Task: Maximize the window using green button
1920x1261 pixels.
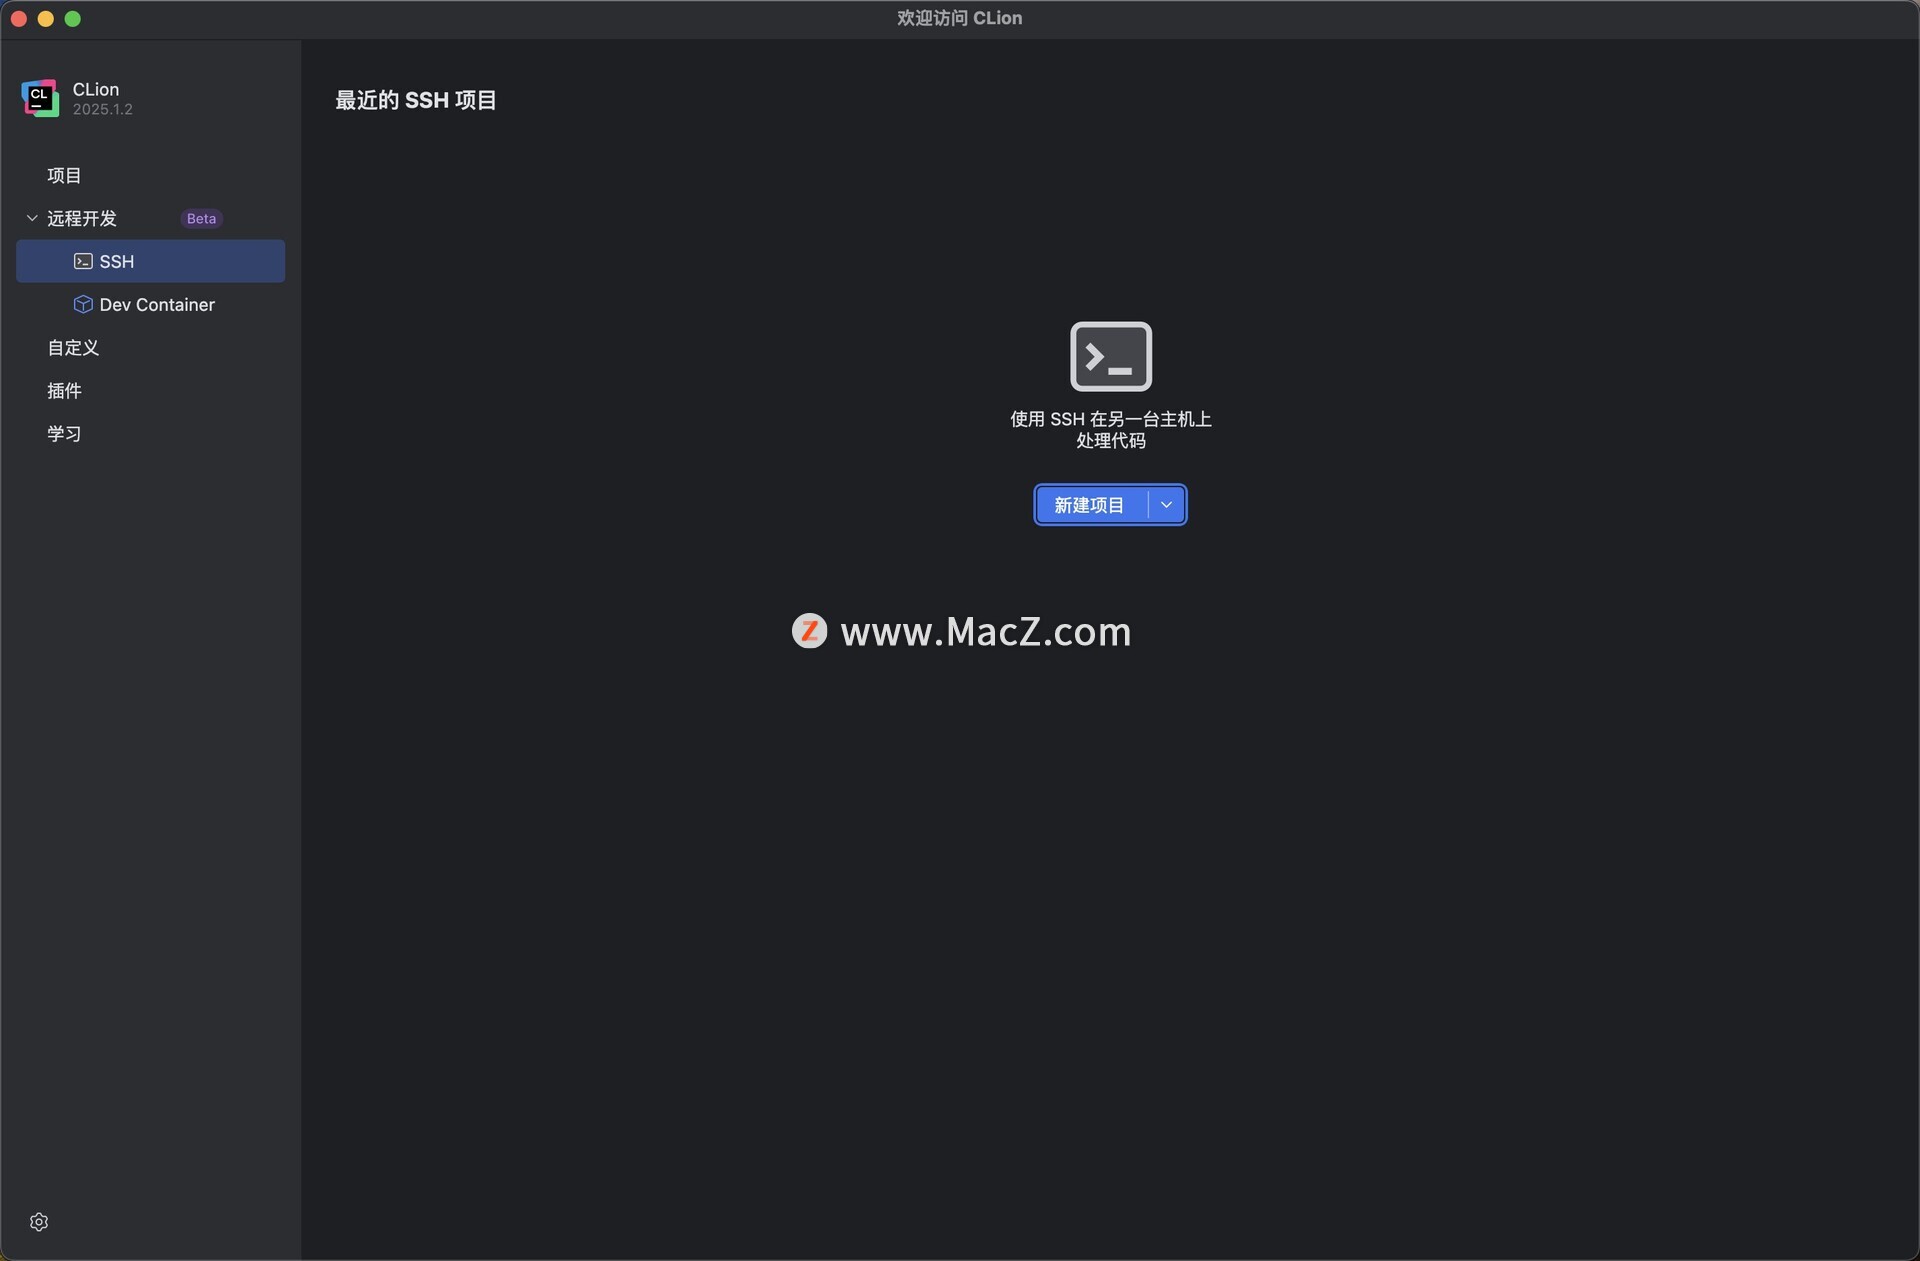Action: pyautogui.click(x=73, y=19)
